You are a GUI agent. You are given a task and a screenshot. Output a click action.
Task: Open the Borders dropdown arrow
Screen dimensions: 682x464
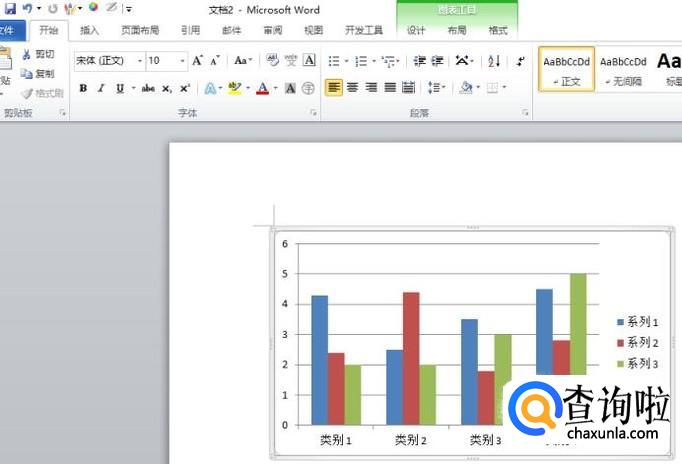[505, 87]
